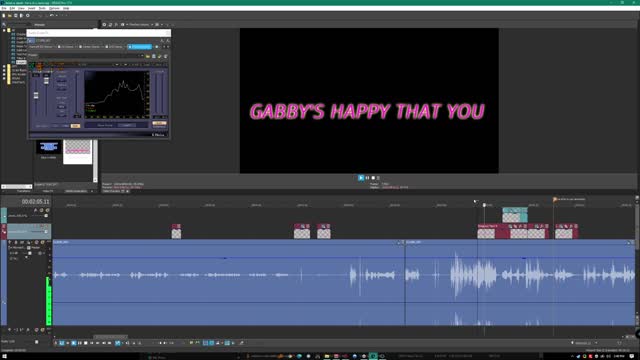Open a project with the folder icon
The image size is (640, 360).
pos(10,16)
